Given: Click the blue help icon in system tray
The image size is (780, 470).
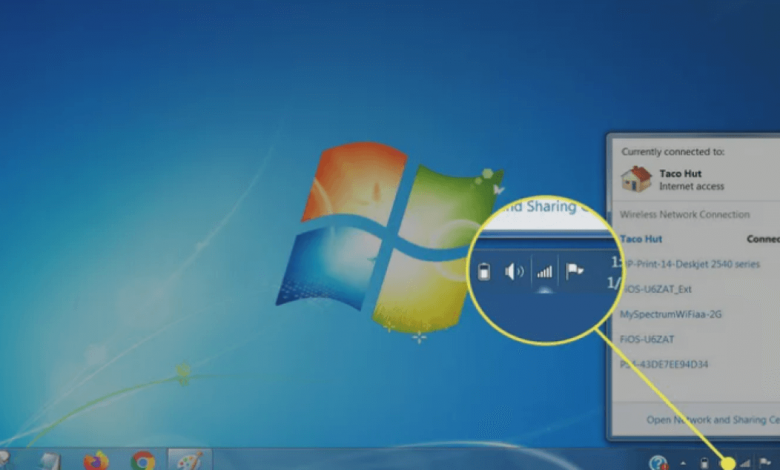Looking at the screenshot, I should click(x=657, y=462).
